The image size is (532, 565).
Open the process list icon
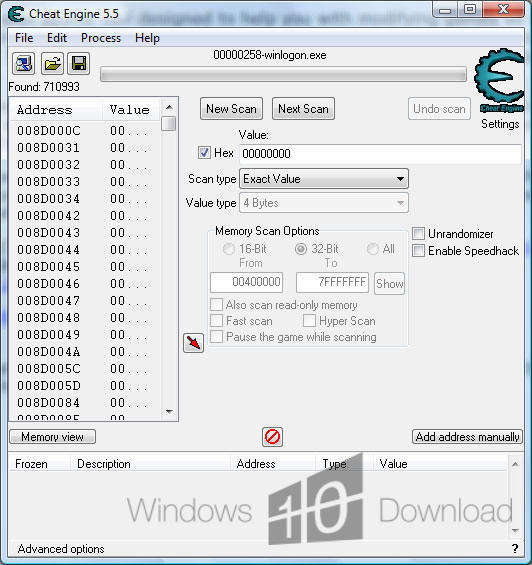click(24, 63)
